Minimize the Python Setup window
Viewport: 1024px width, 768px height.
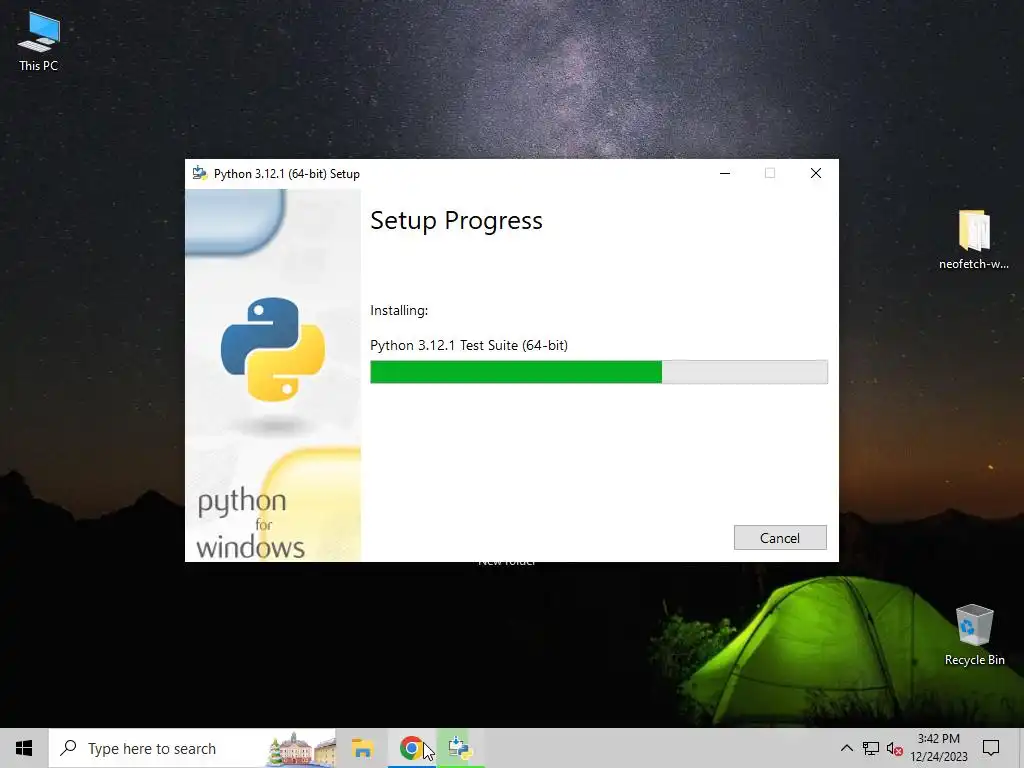point(725,174)
